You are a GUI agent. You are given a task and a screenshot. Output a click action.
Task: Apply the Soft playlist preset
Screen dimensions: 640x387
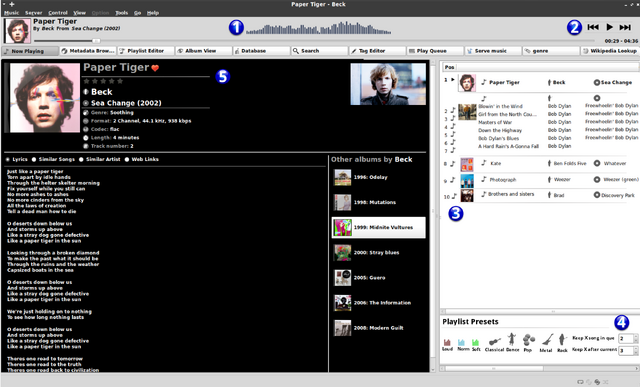pyautogui.click(x=476, y=345)
